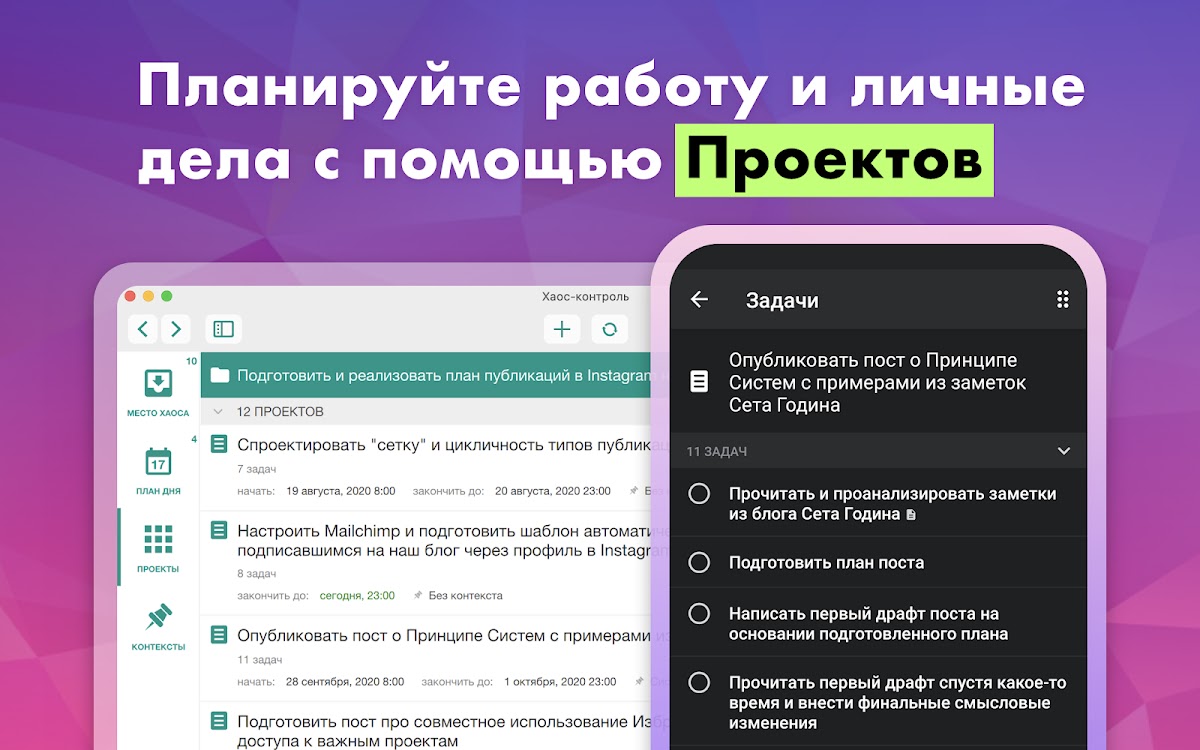Click the note attachment icon beside Сета Година task

pos(910,515)
